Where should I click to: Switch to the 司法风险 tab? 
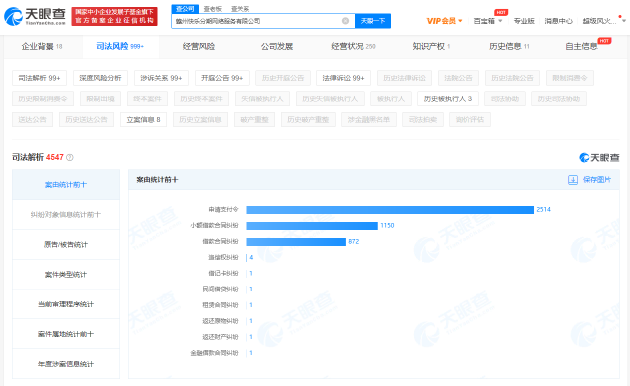click(x=120, y=47)
